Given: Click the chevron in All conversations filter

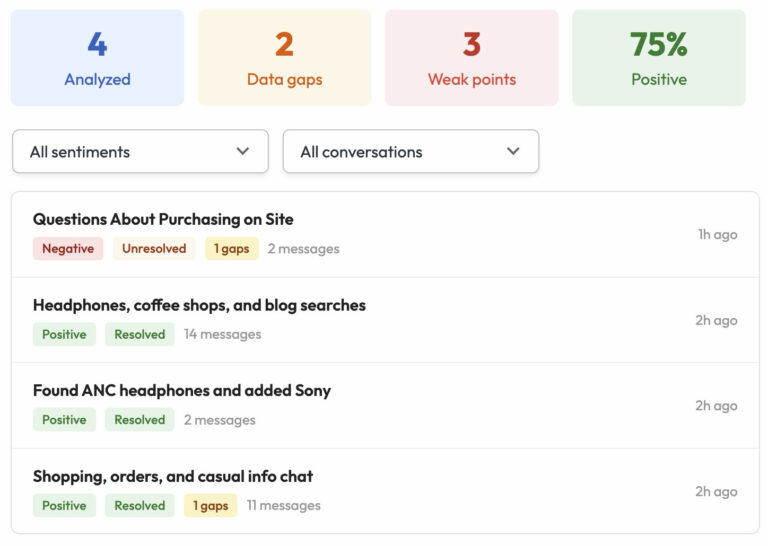Looking at the screenshot, I should pyautogui.click(x=513, y=152).
